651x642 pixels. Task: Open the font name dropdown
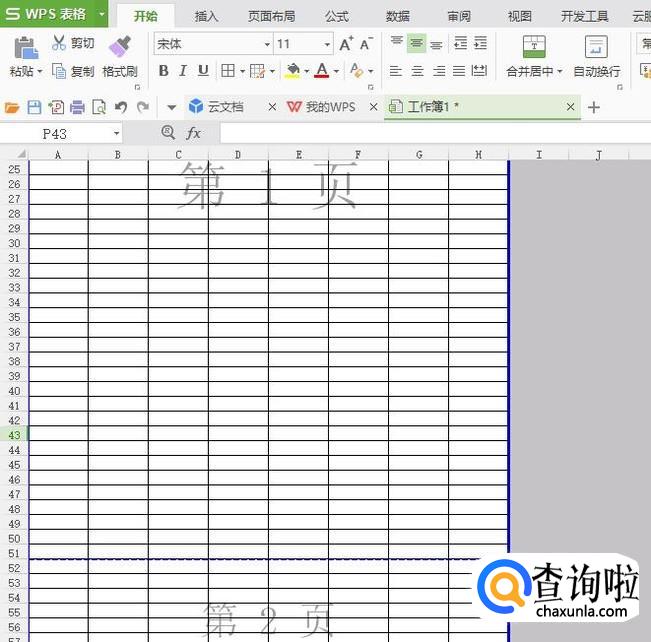click(267, 44)
